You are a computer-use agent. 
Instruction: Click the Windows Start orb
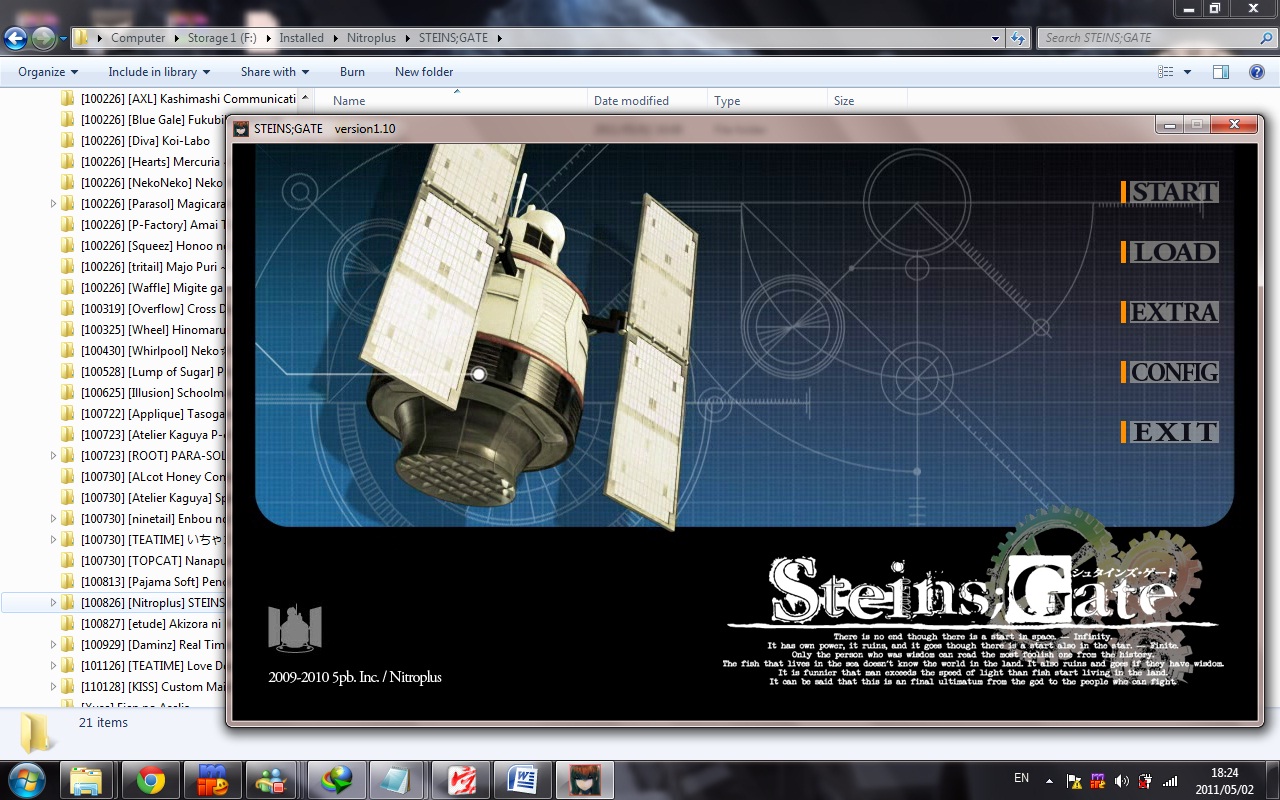click(x=27, y=779)
